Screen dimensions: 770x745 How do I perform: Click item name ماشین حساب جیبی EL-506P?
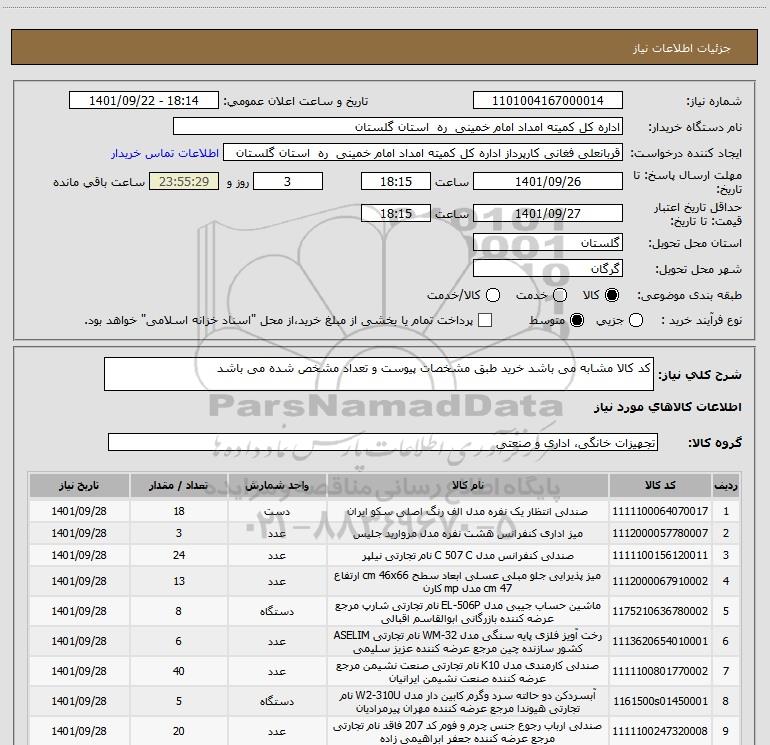point(468,611)
